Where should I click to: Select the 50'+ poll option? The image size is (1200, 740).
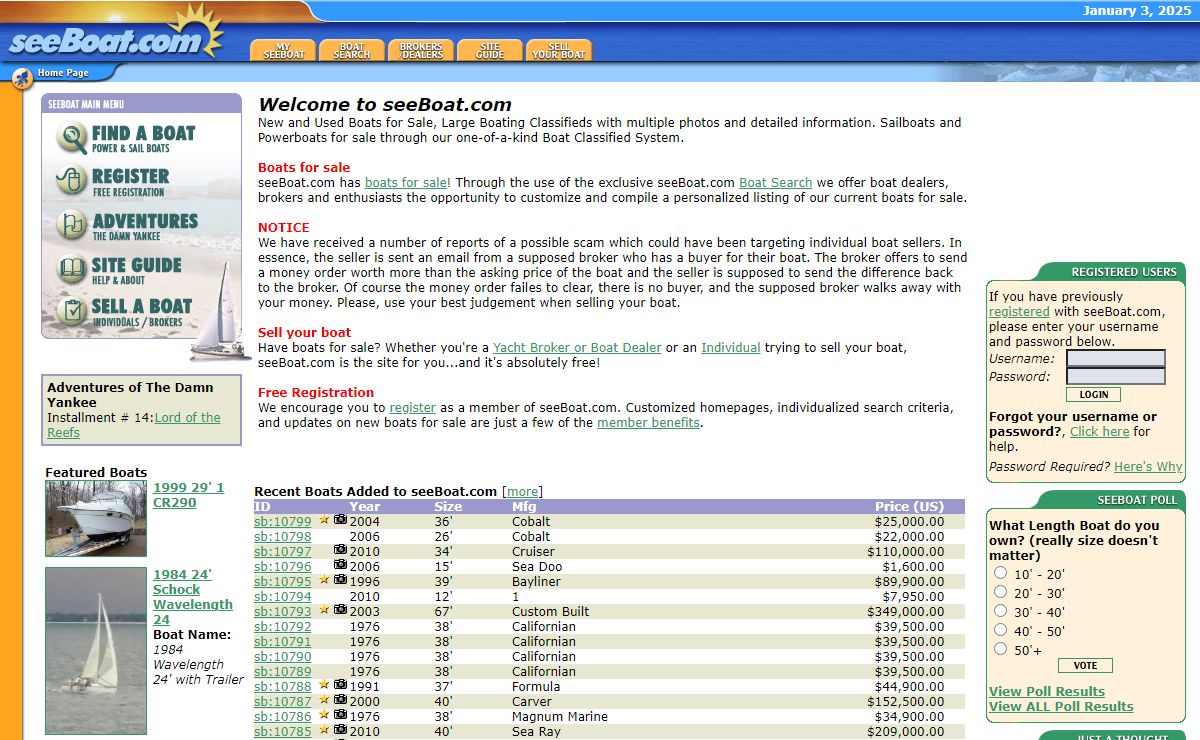click(1000, 649)
